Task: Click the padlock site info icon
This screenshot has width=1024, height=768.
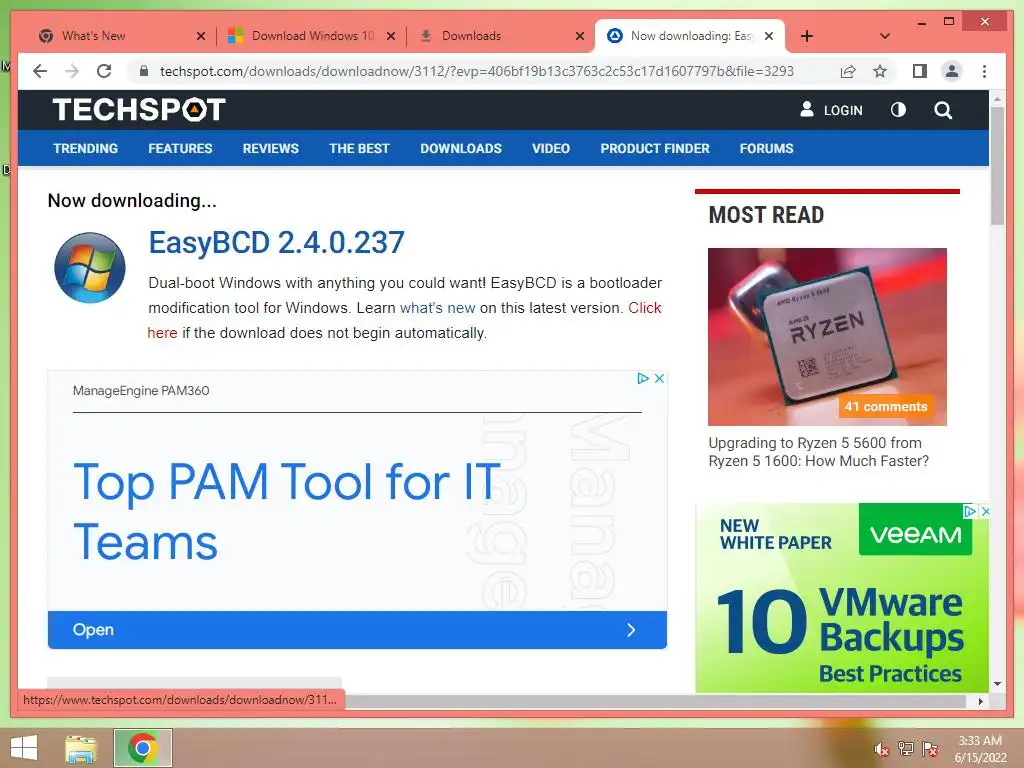Action: (x=144, y=71)
